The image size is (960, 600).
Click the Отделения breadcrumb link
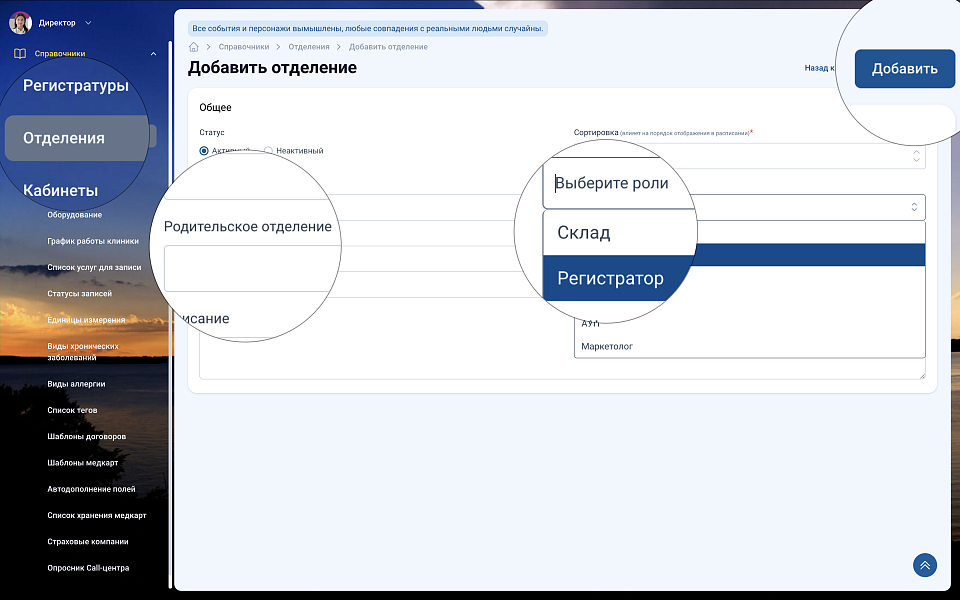click(x=307, y=47)
